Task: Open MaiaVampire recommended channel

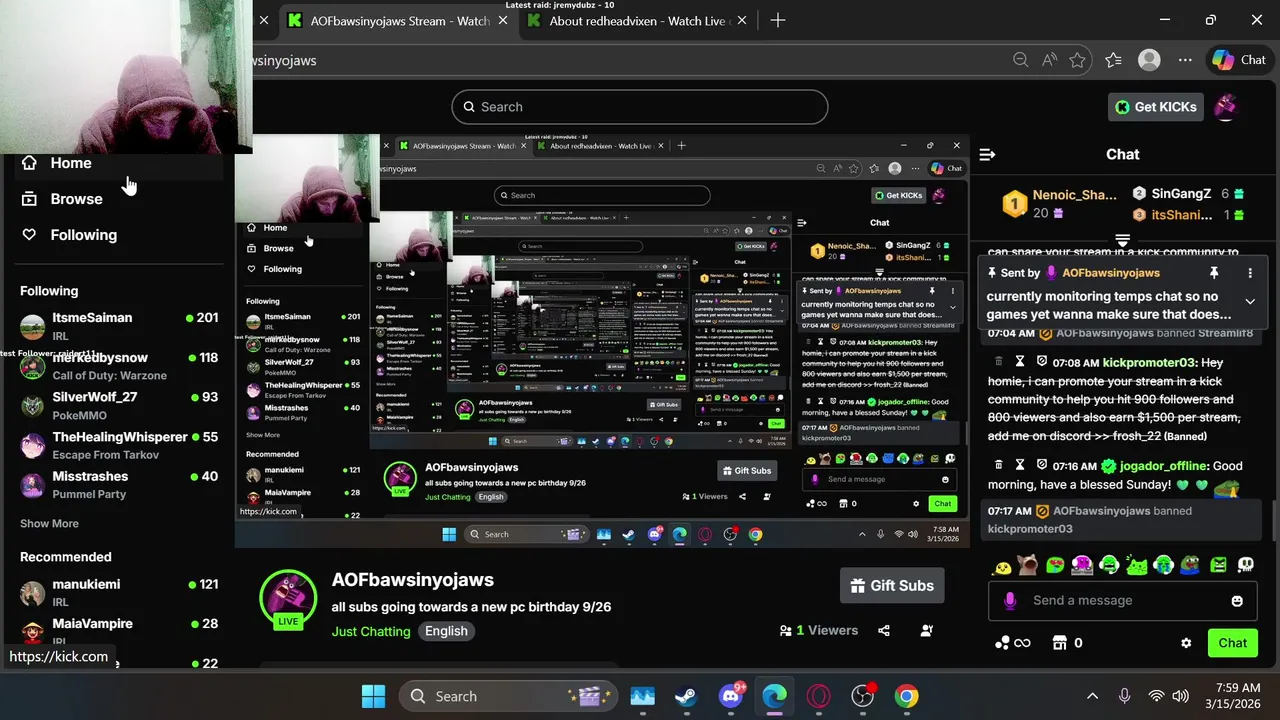Action: tap(119, 631)
